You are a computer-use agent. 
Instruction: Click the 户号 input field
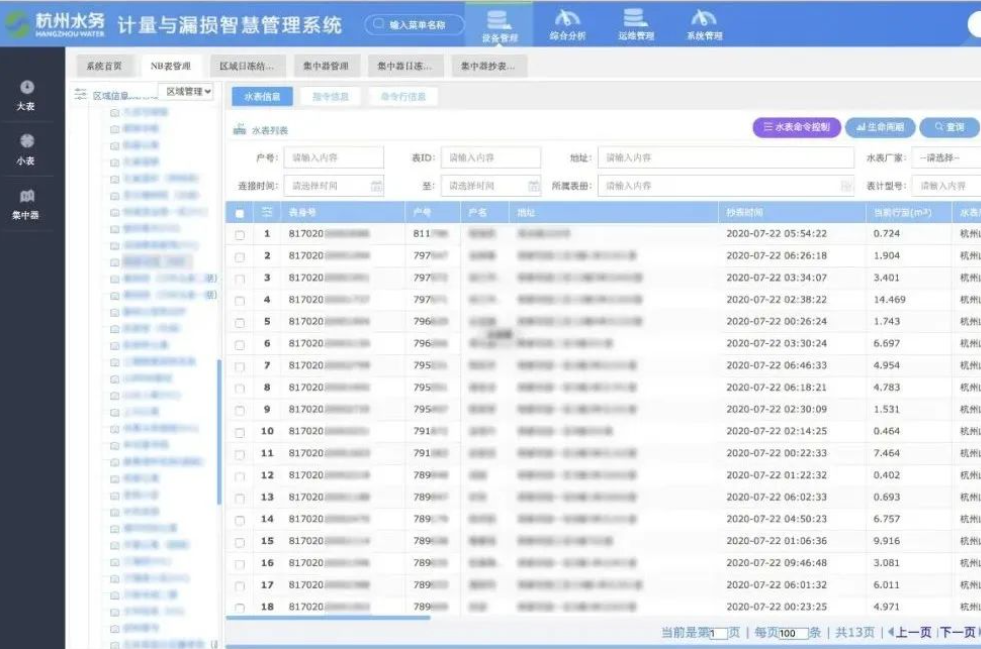click(x=333, y=158)
